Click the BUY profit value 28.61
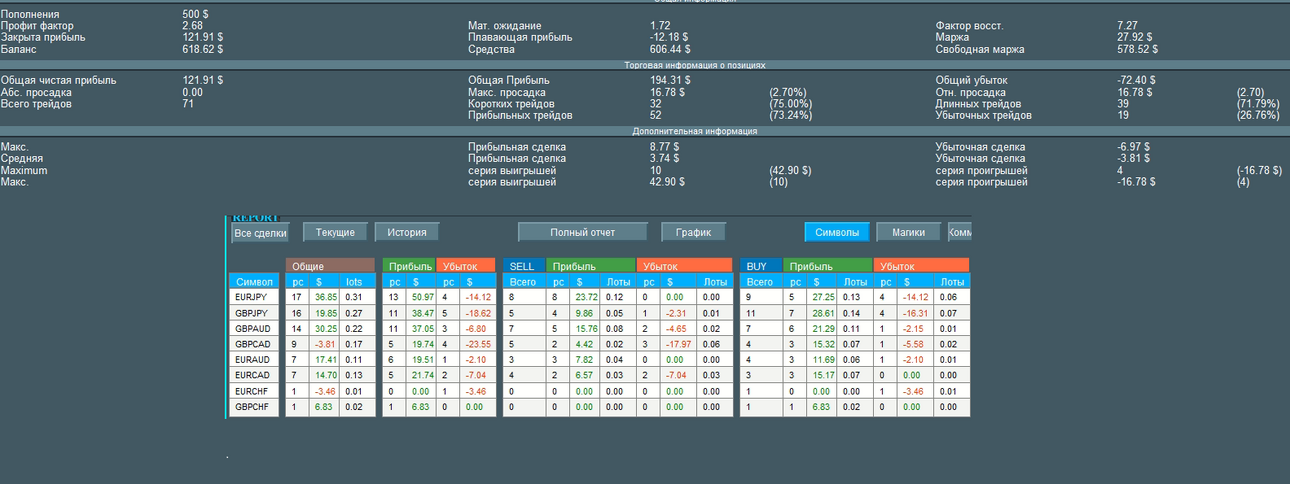Viewport: 1290px width, 484px height. [824, 313]
